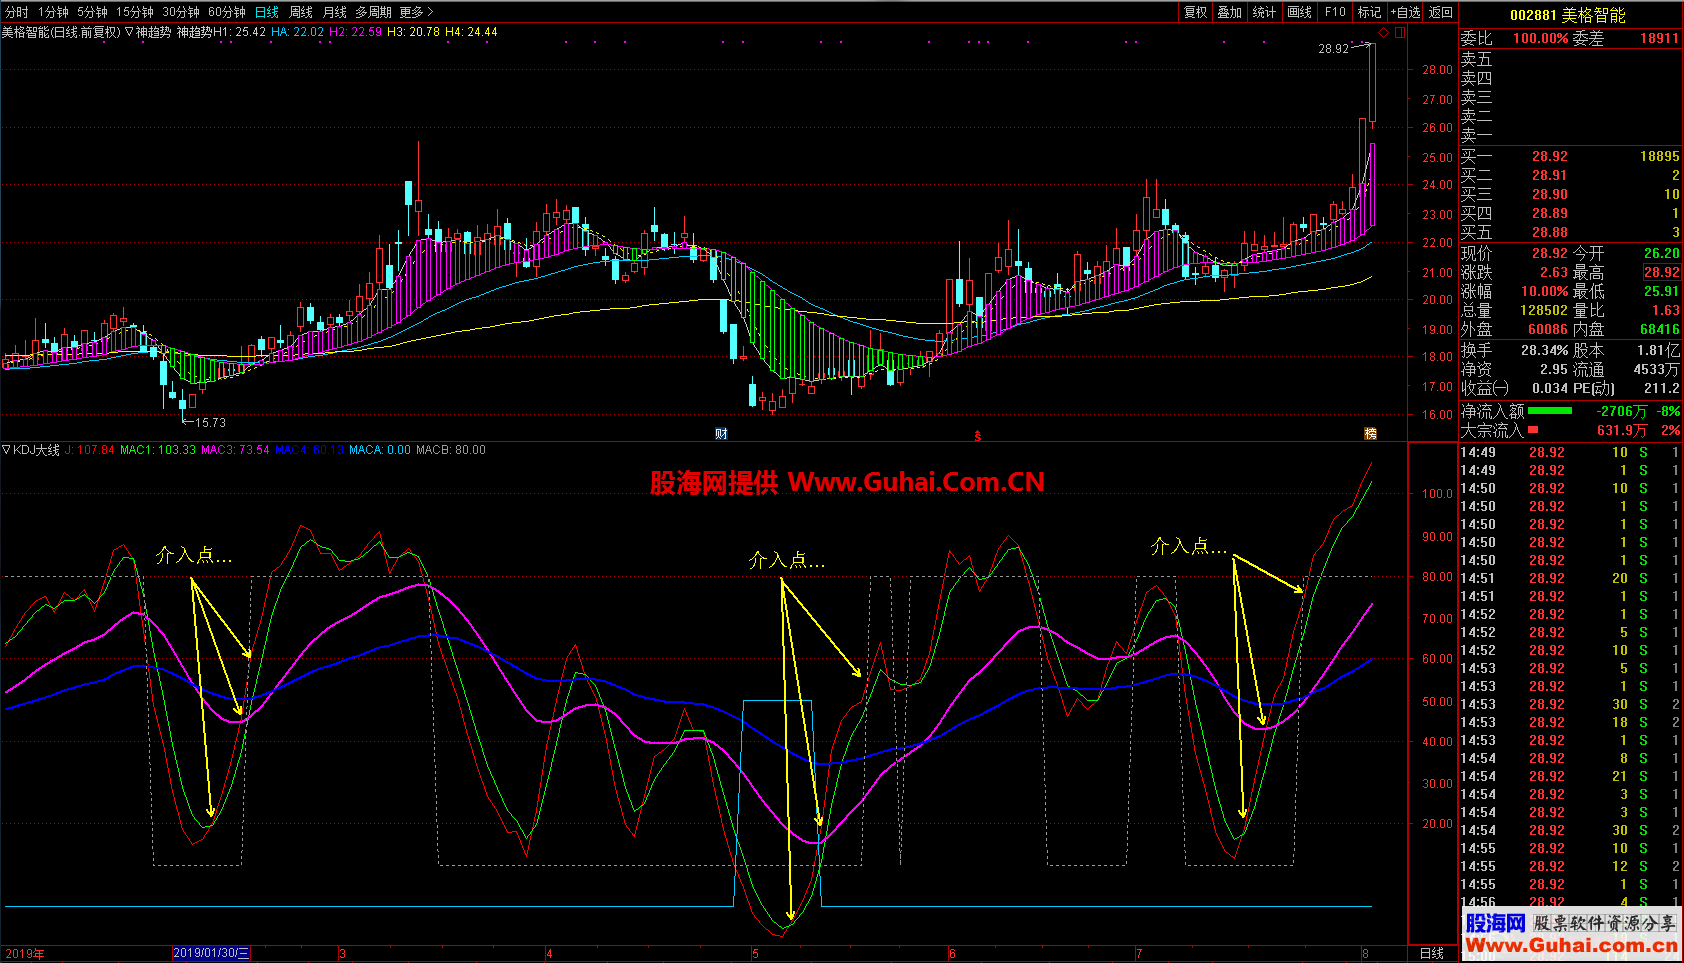This screenshot has width=1684, height=963.
Task: Click the 榜 marker on the chart
Action: (1371, 434)
